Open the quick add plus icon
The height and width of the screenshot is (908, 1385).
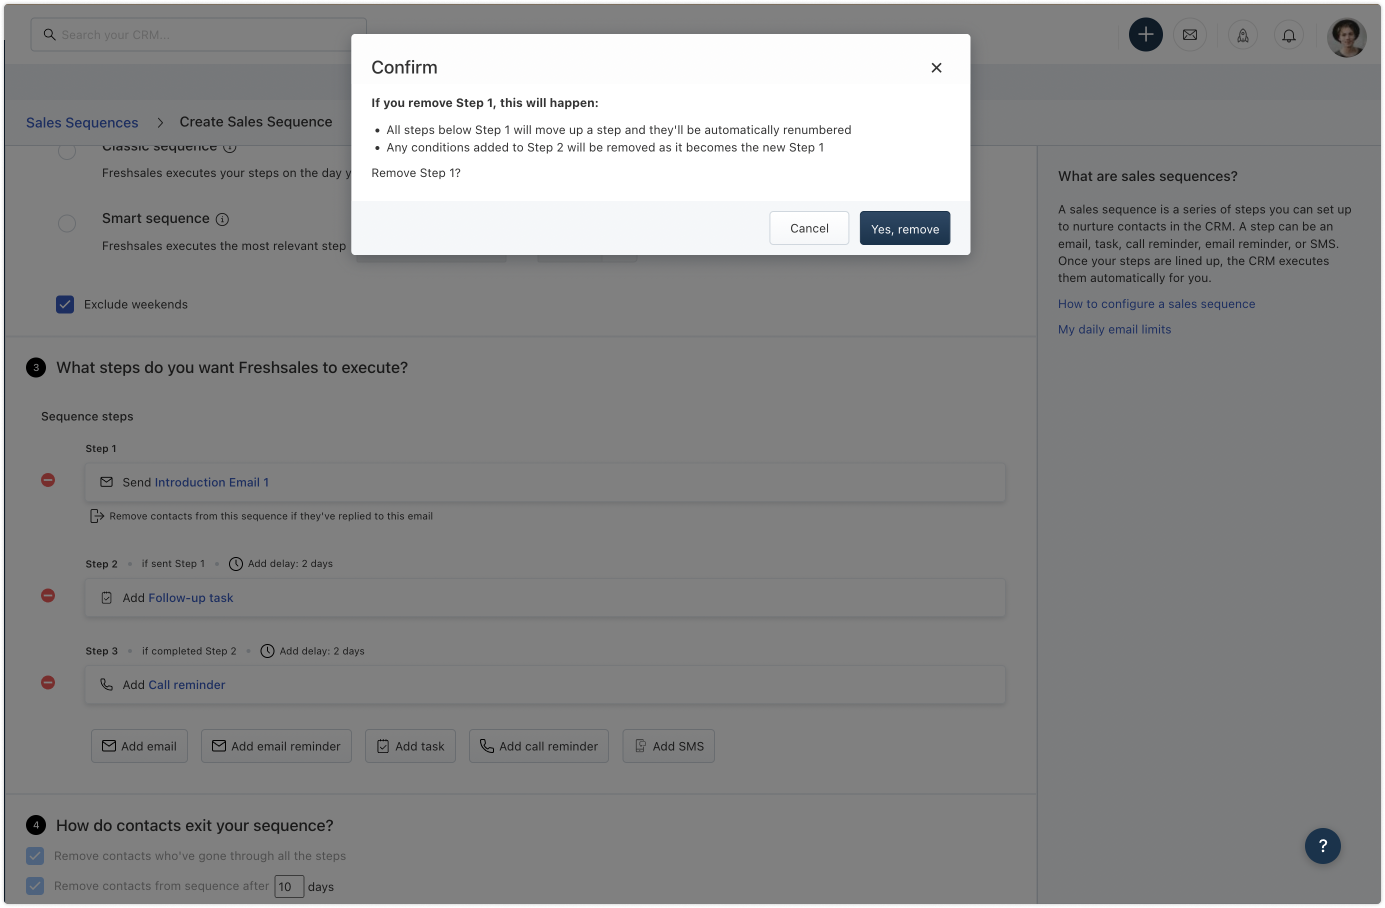coord(1146,35)
